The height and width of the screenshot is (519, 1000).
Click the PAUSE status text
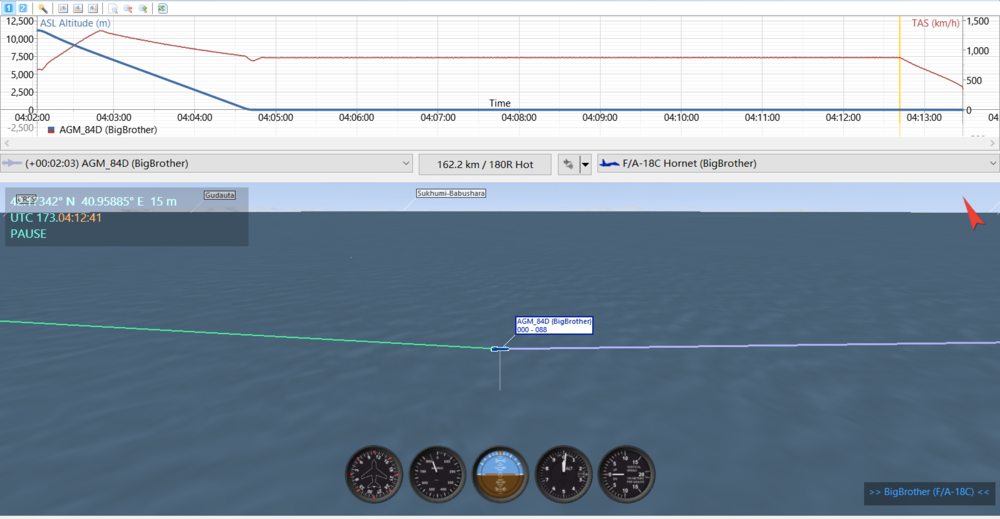pyautogui.click(x=28, y=234)
